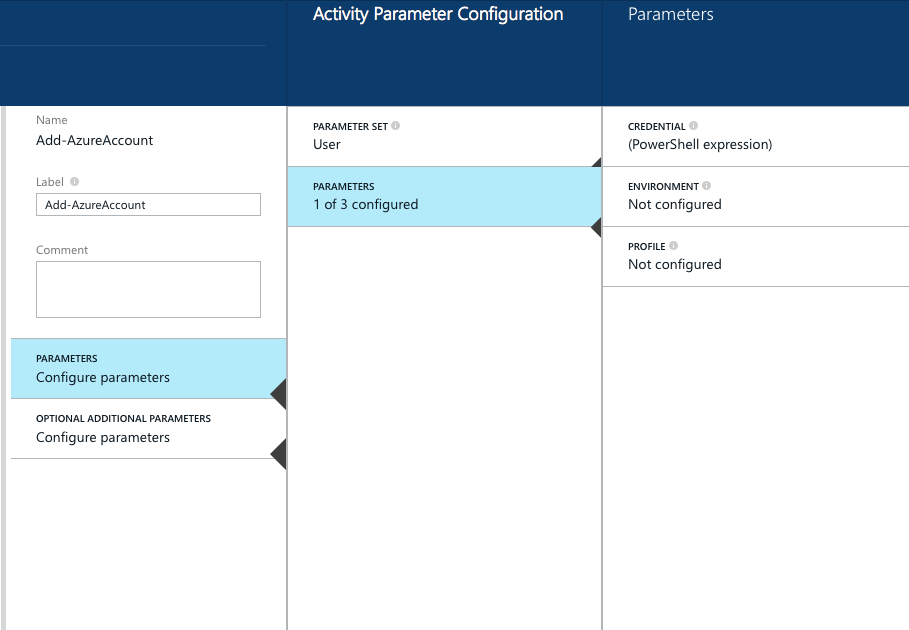Open the PARAMETERS Configure parameters row

click(x=148, y=369)
